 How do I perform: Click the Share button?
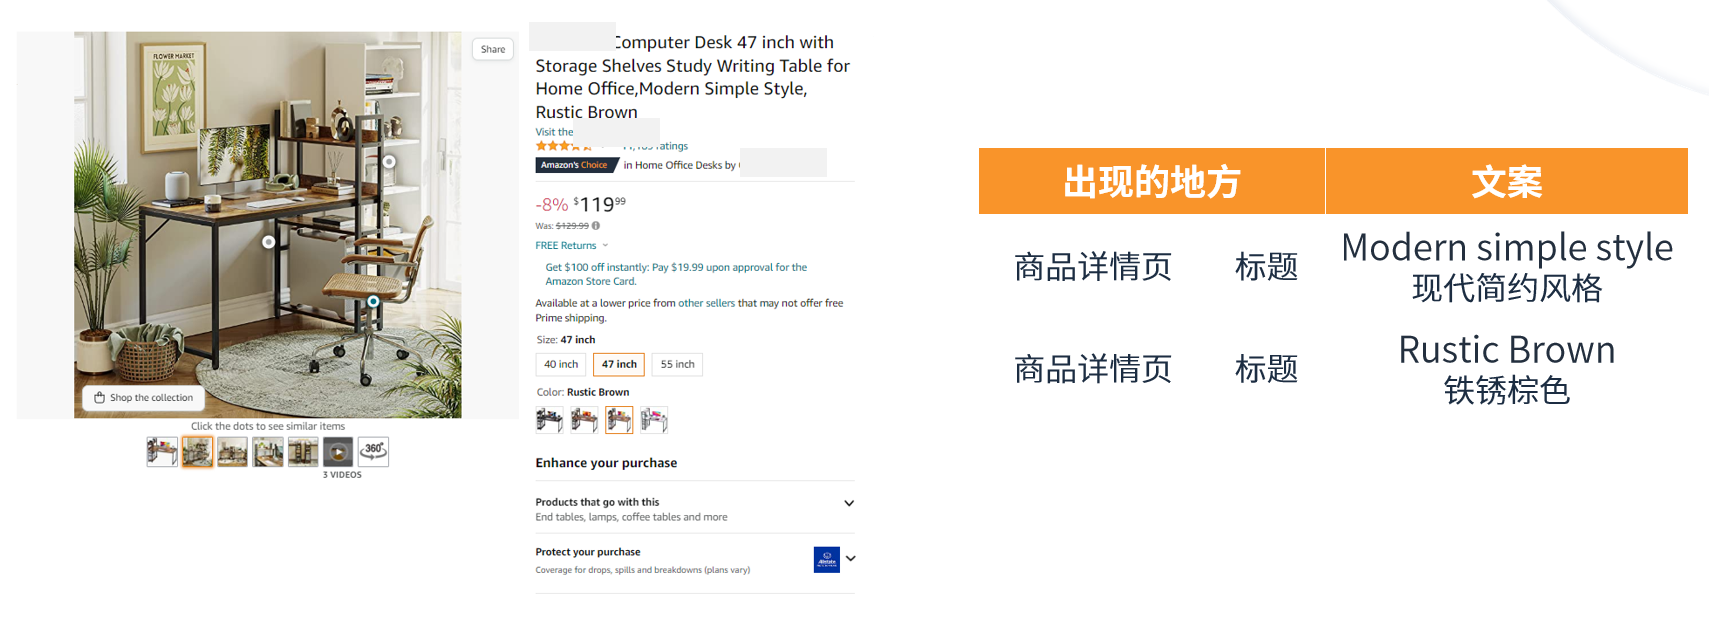point(493,49)
